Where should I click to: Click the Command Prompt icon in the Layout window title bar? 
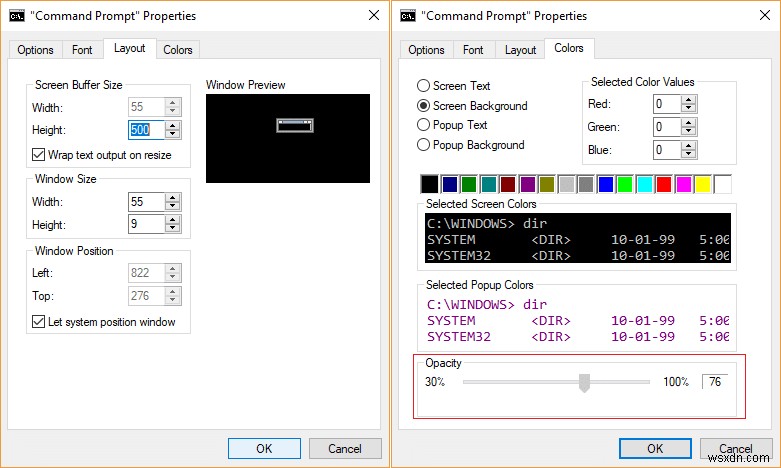[16, 16]
